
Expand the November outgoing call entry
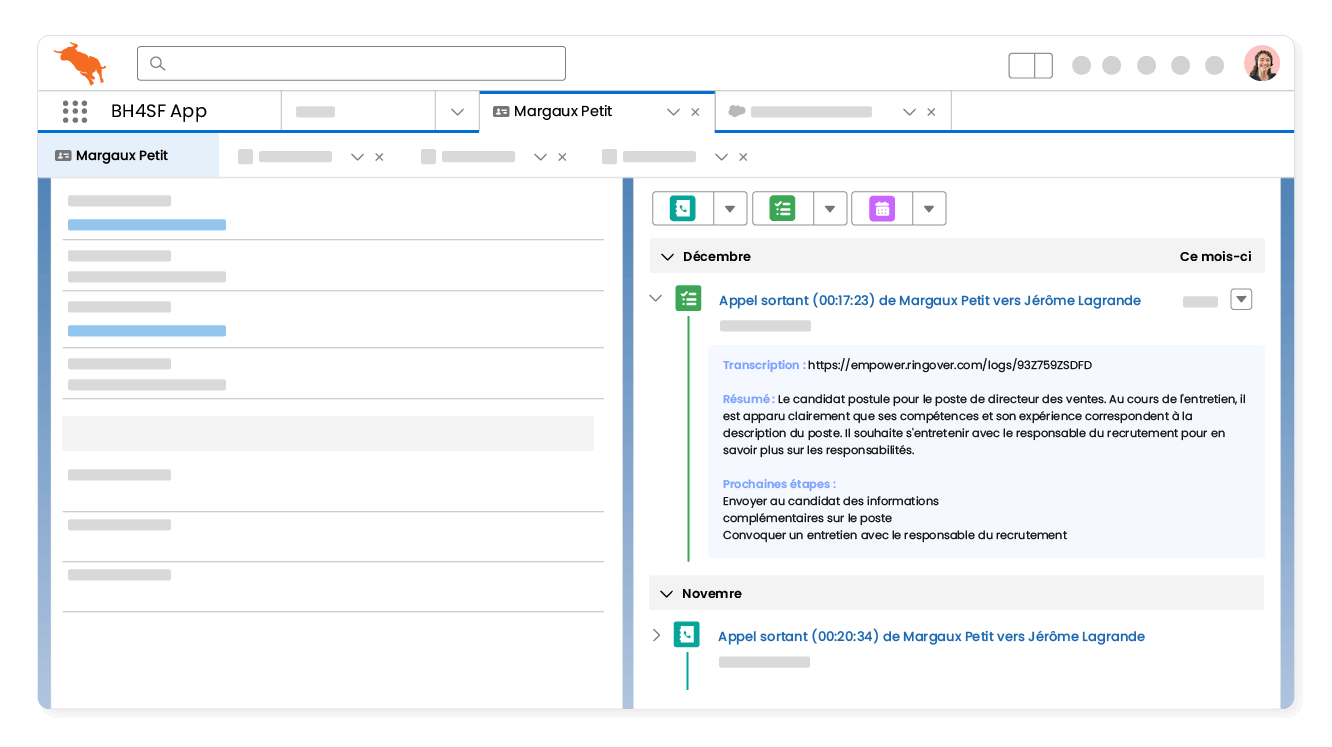656,635
